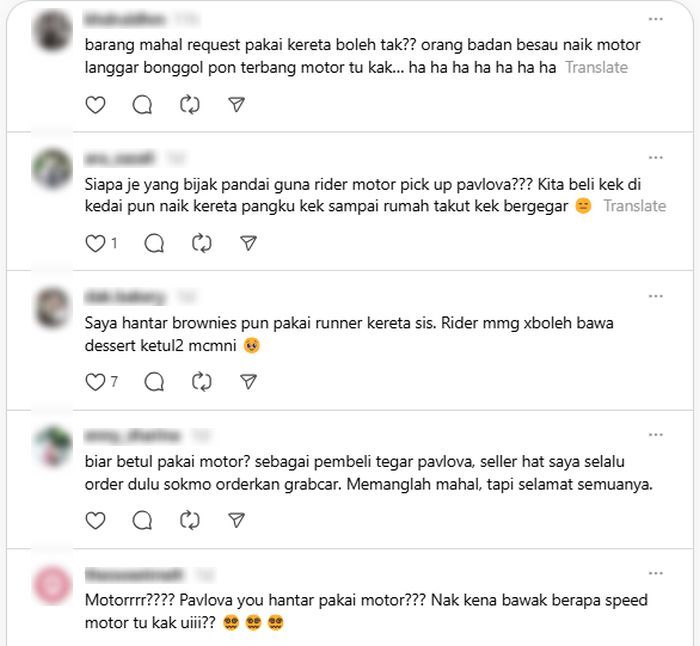Open the pink avatar commenter's profile
Viewport: 700px width, 646px height.
tap(53, 585)
